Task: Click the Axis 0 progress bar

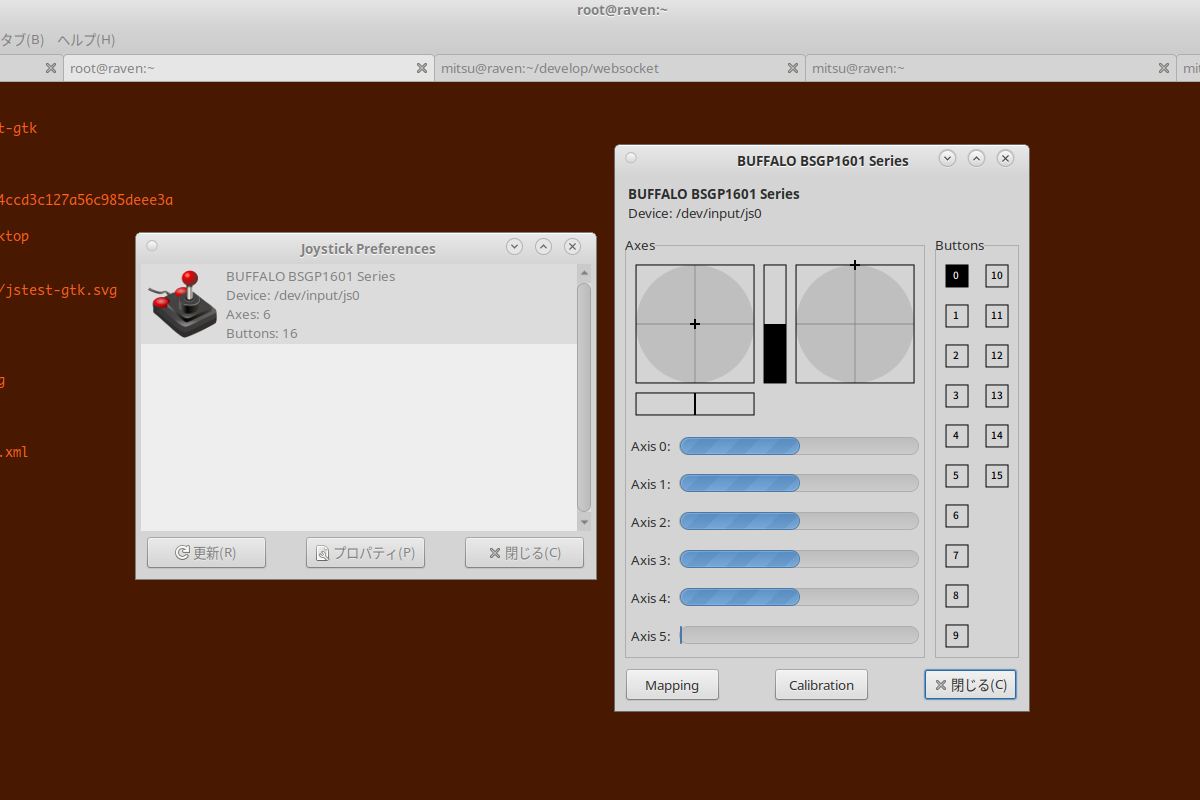Action: tap(798, 446)
